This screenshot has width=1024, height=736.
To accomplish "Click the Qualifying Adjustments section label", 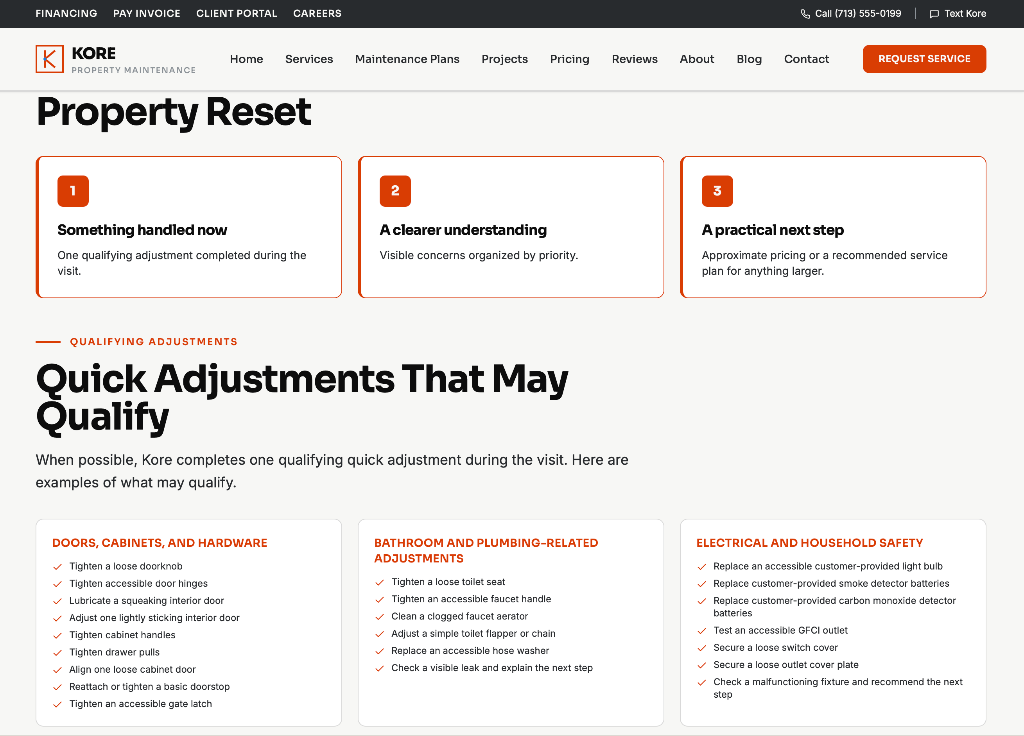I will (x=153, y=342).
